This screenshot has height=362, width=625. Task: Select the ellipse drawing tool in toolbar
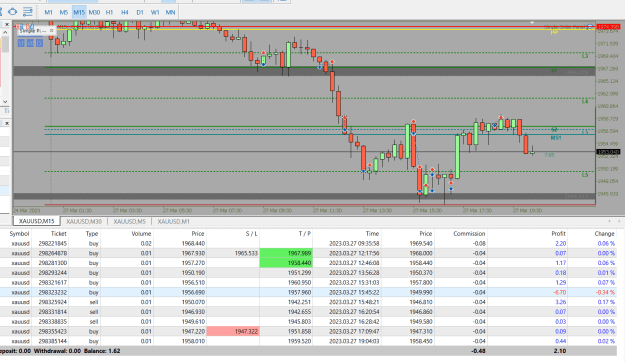[13, 12]
